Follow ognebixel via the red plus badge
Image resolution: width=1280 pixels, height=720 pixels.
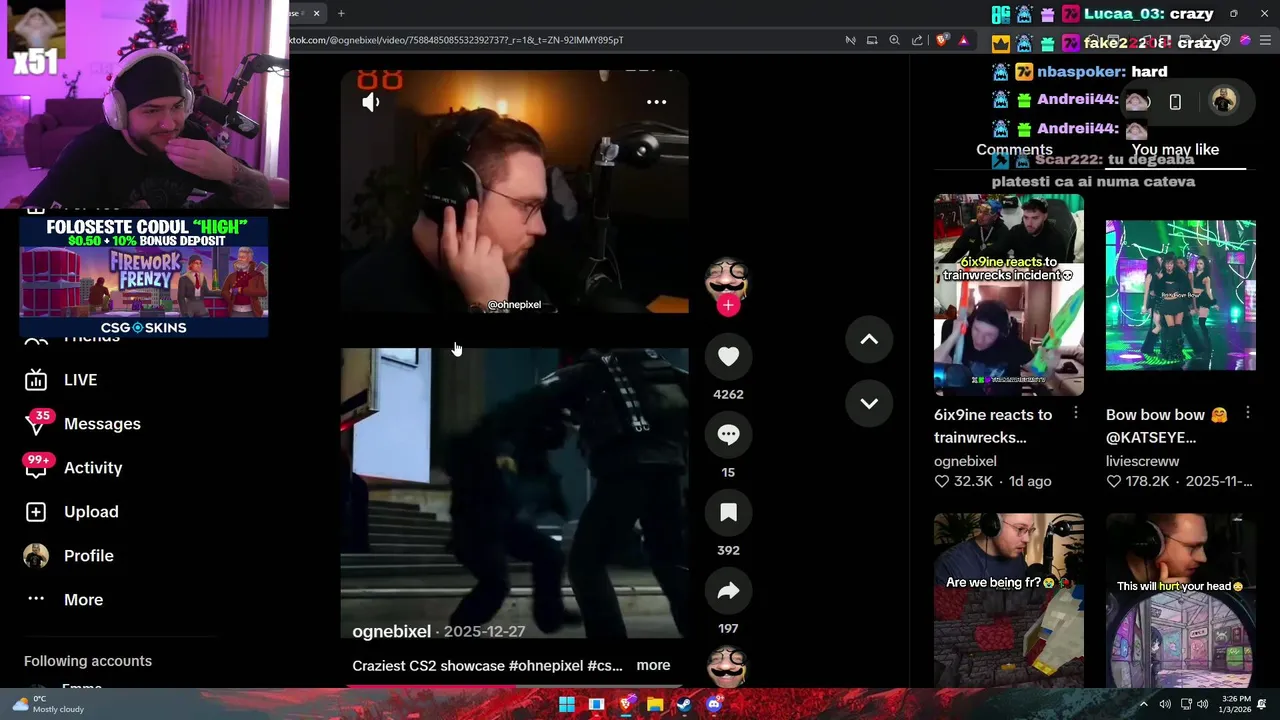pos(728,305)
